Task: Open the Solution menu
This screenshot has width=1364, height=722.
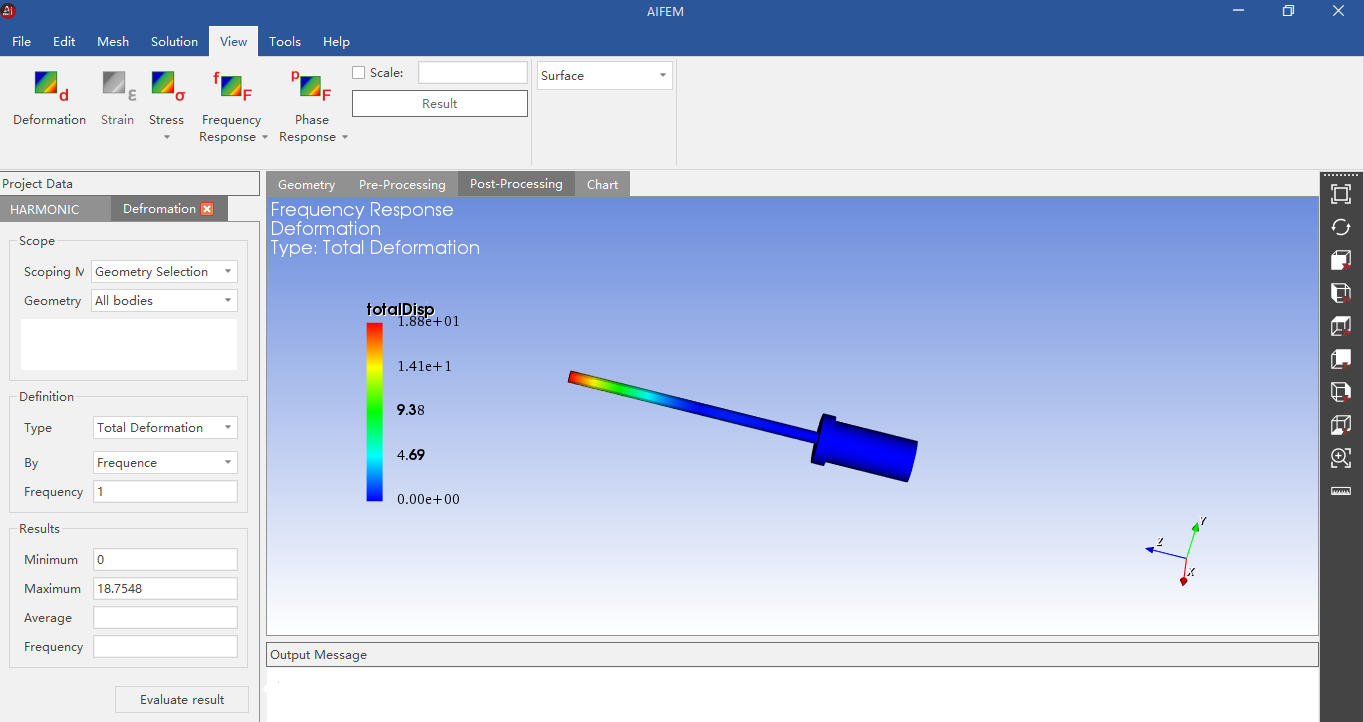Action: pos(175,42)
